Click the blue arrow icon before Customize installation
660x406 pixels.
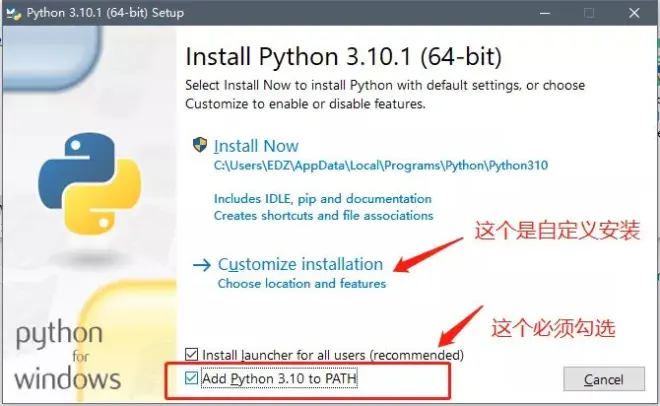(x=202, y=265)
